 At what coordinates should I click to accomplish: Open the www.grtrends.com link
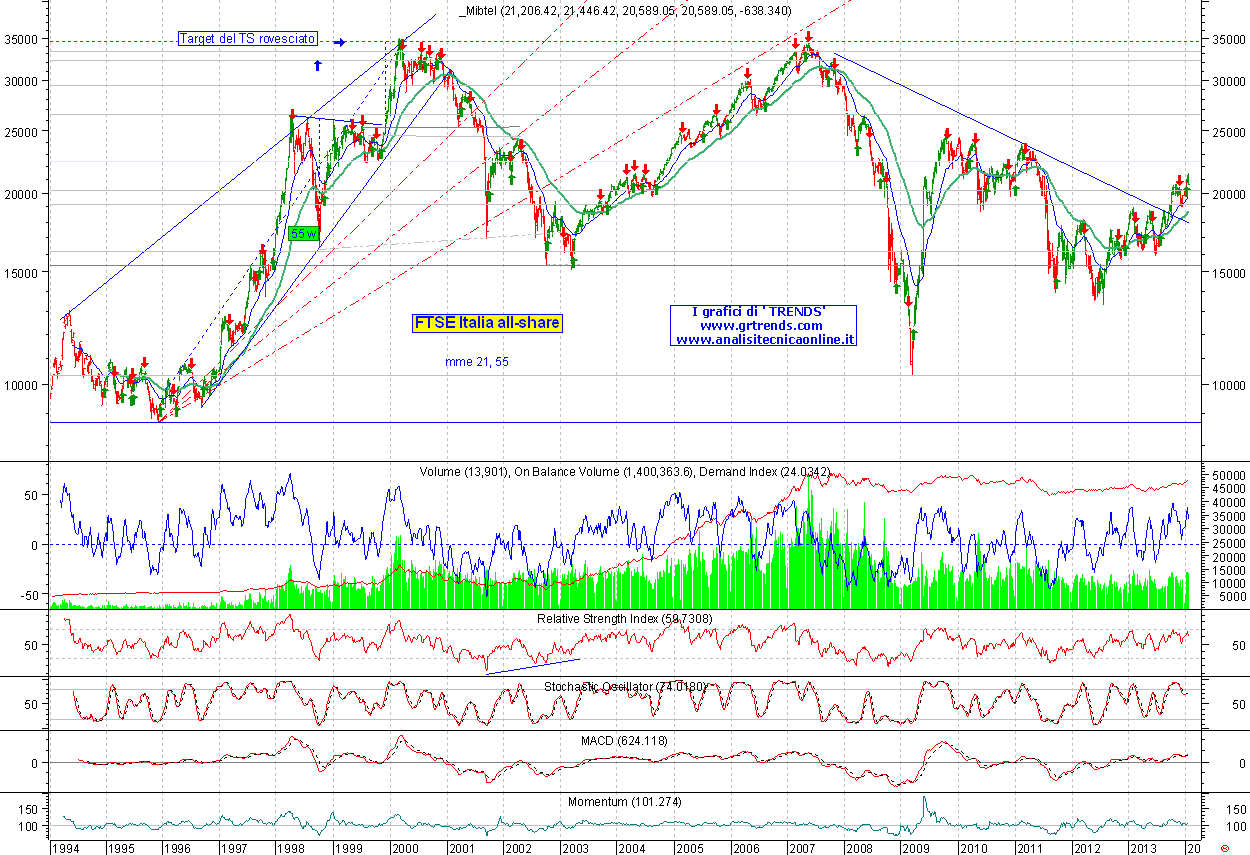click(761, 326)
